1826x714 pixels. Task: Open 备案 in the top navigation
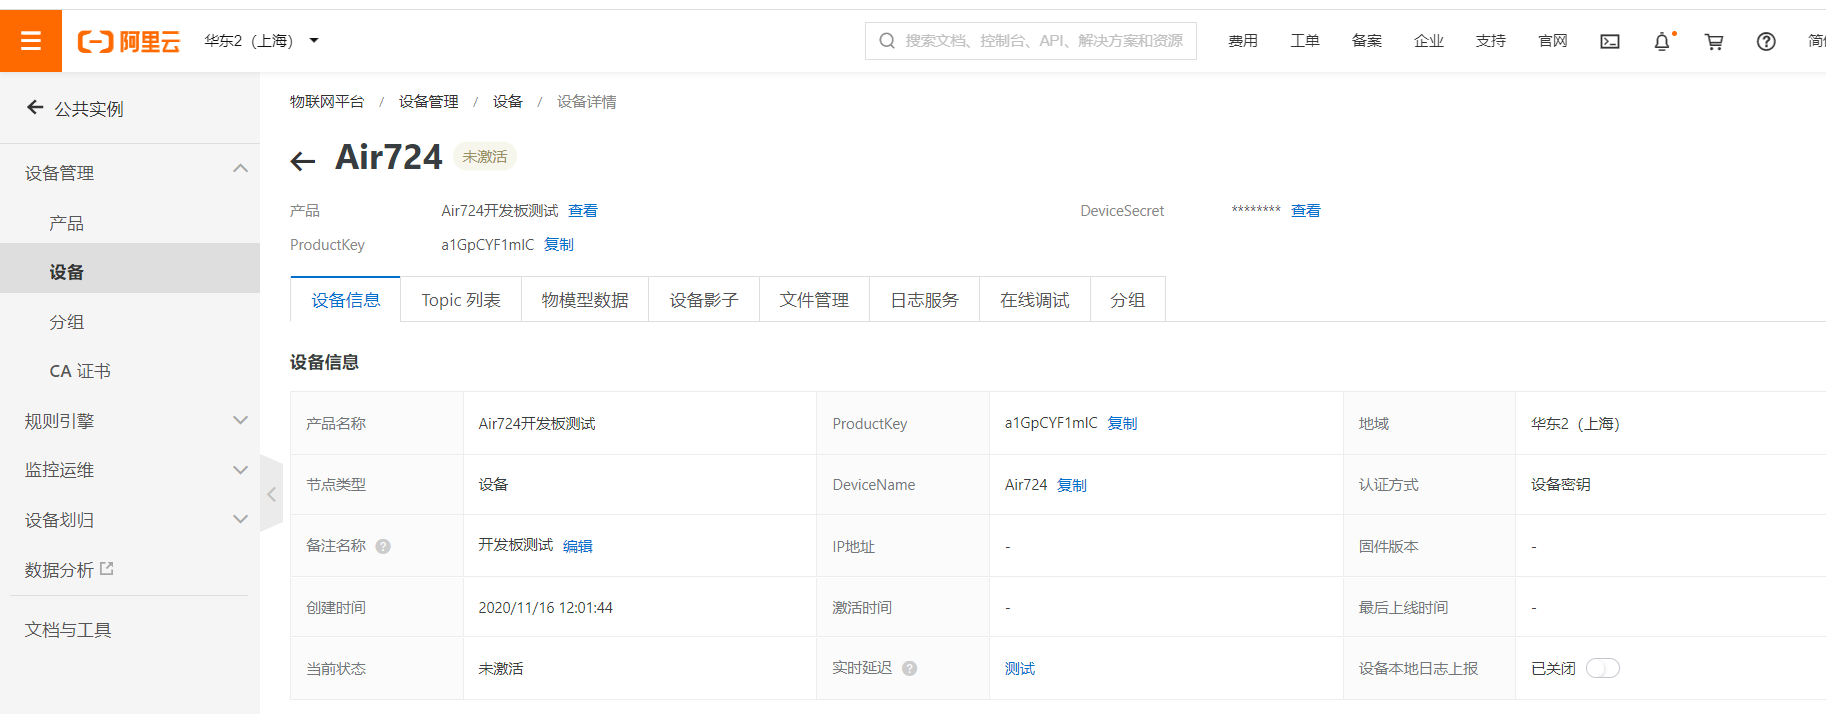(x=1367, y=41)
